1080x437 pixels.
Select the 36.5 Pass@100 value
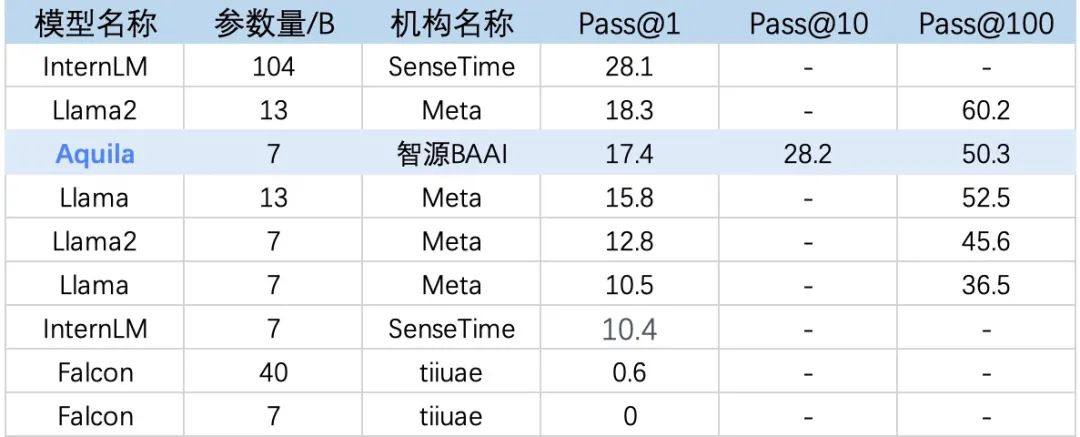pos(986,285)
